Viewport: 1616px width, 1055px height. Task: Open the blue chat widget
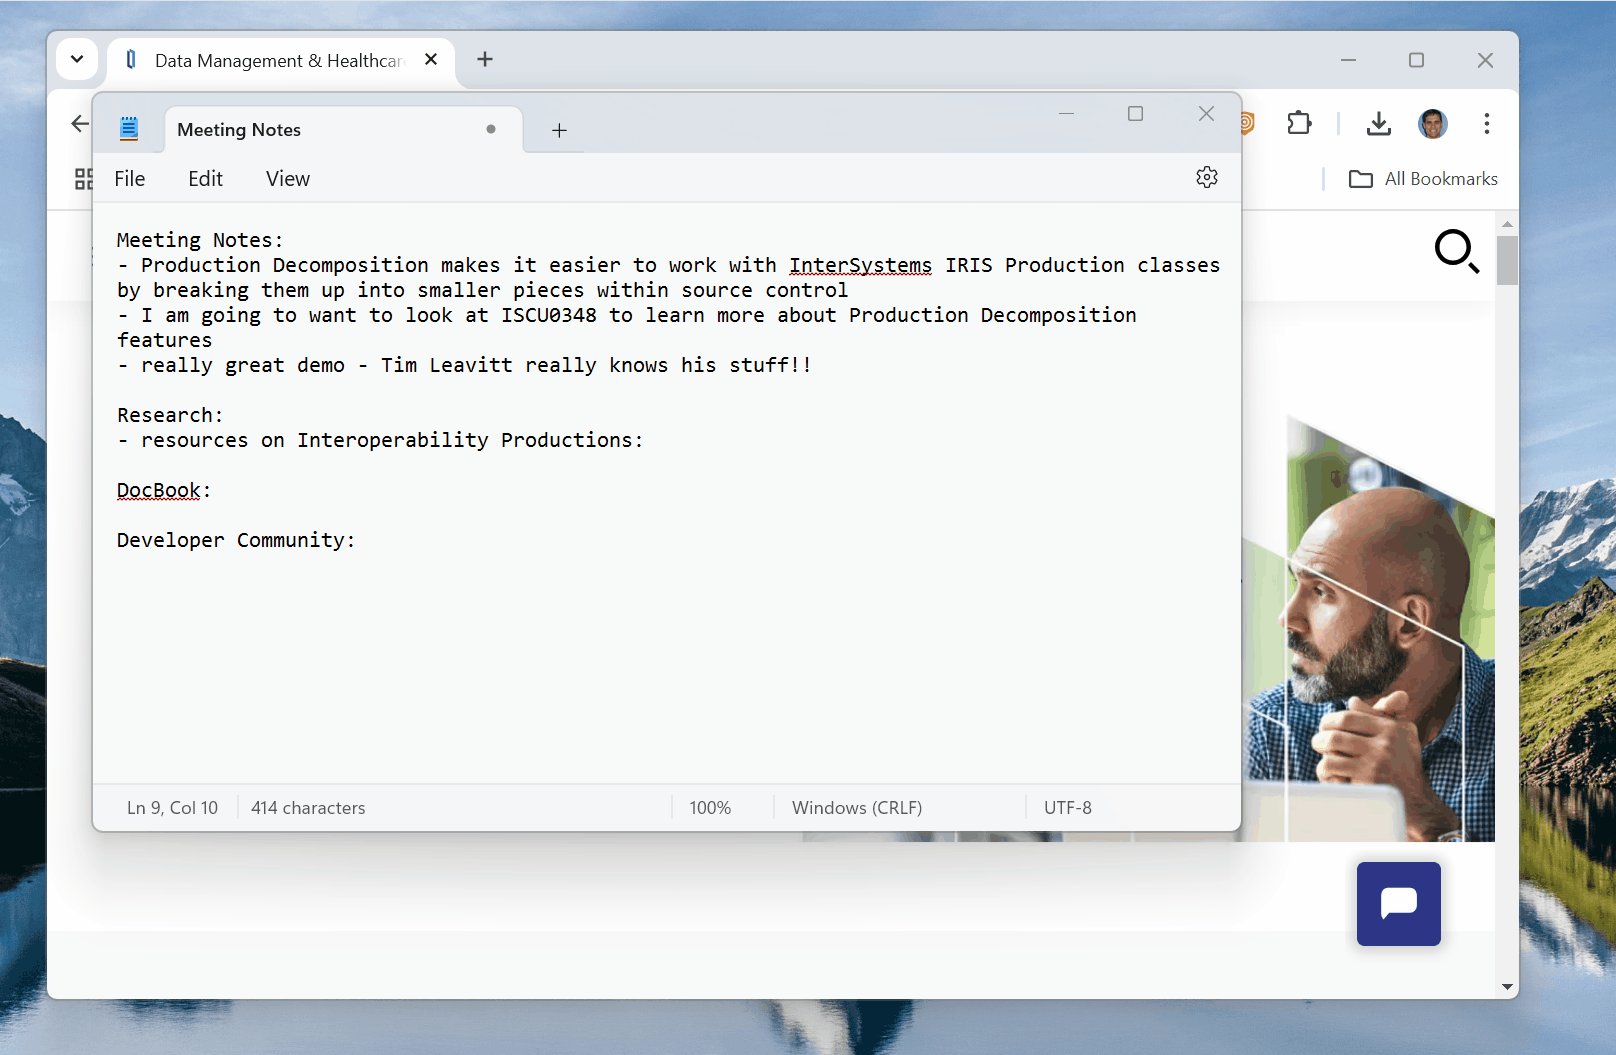[1398, 903]
